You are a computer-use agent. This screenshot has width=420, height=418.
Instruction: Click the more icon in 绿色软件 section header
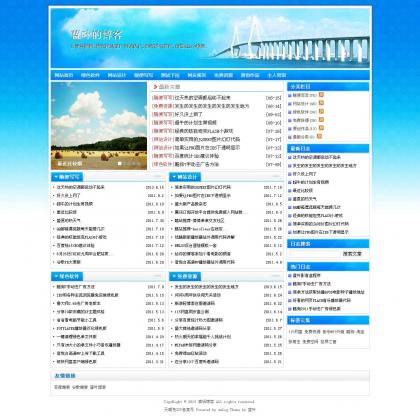157,276
